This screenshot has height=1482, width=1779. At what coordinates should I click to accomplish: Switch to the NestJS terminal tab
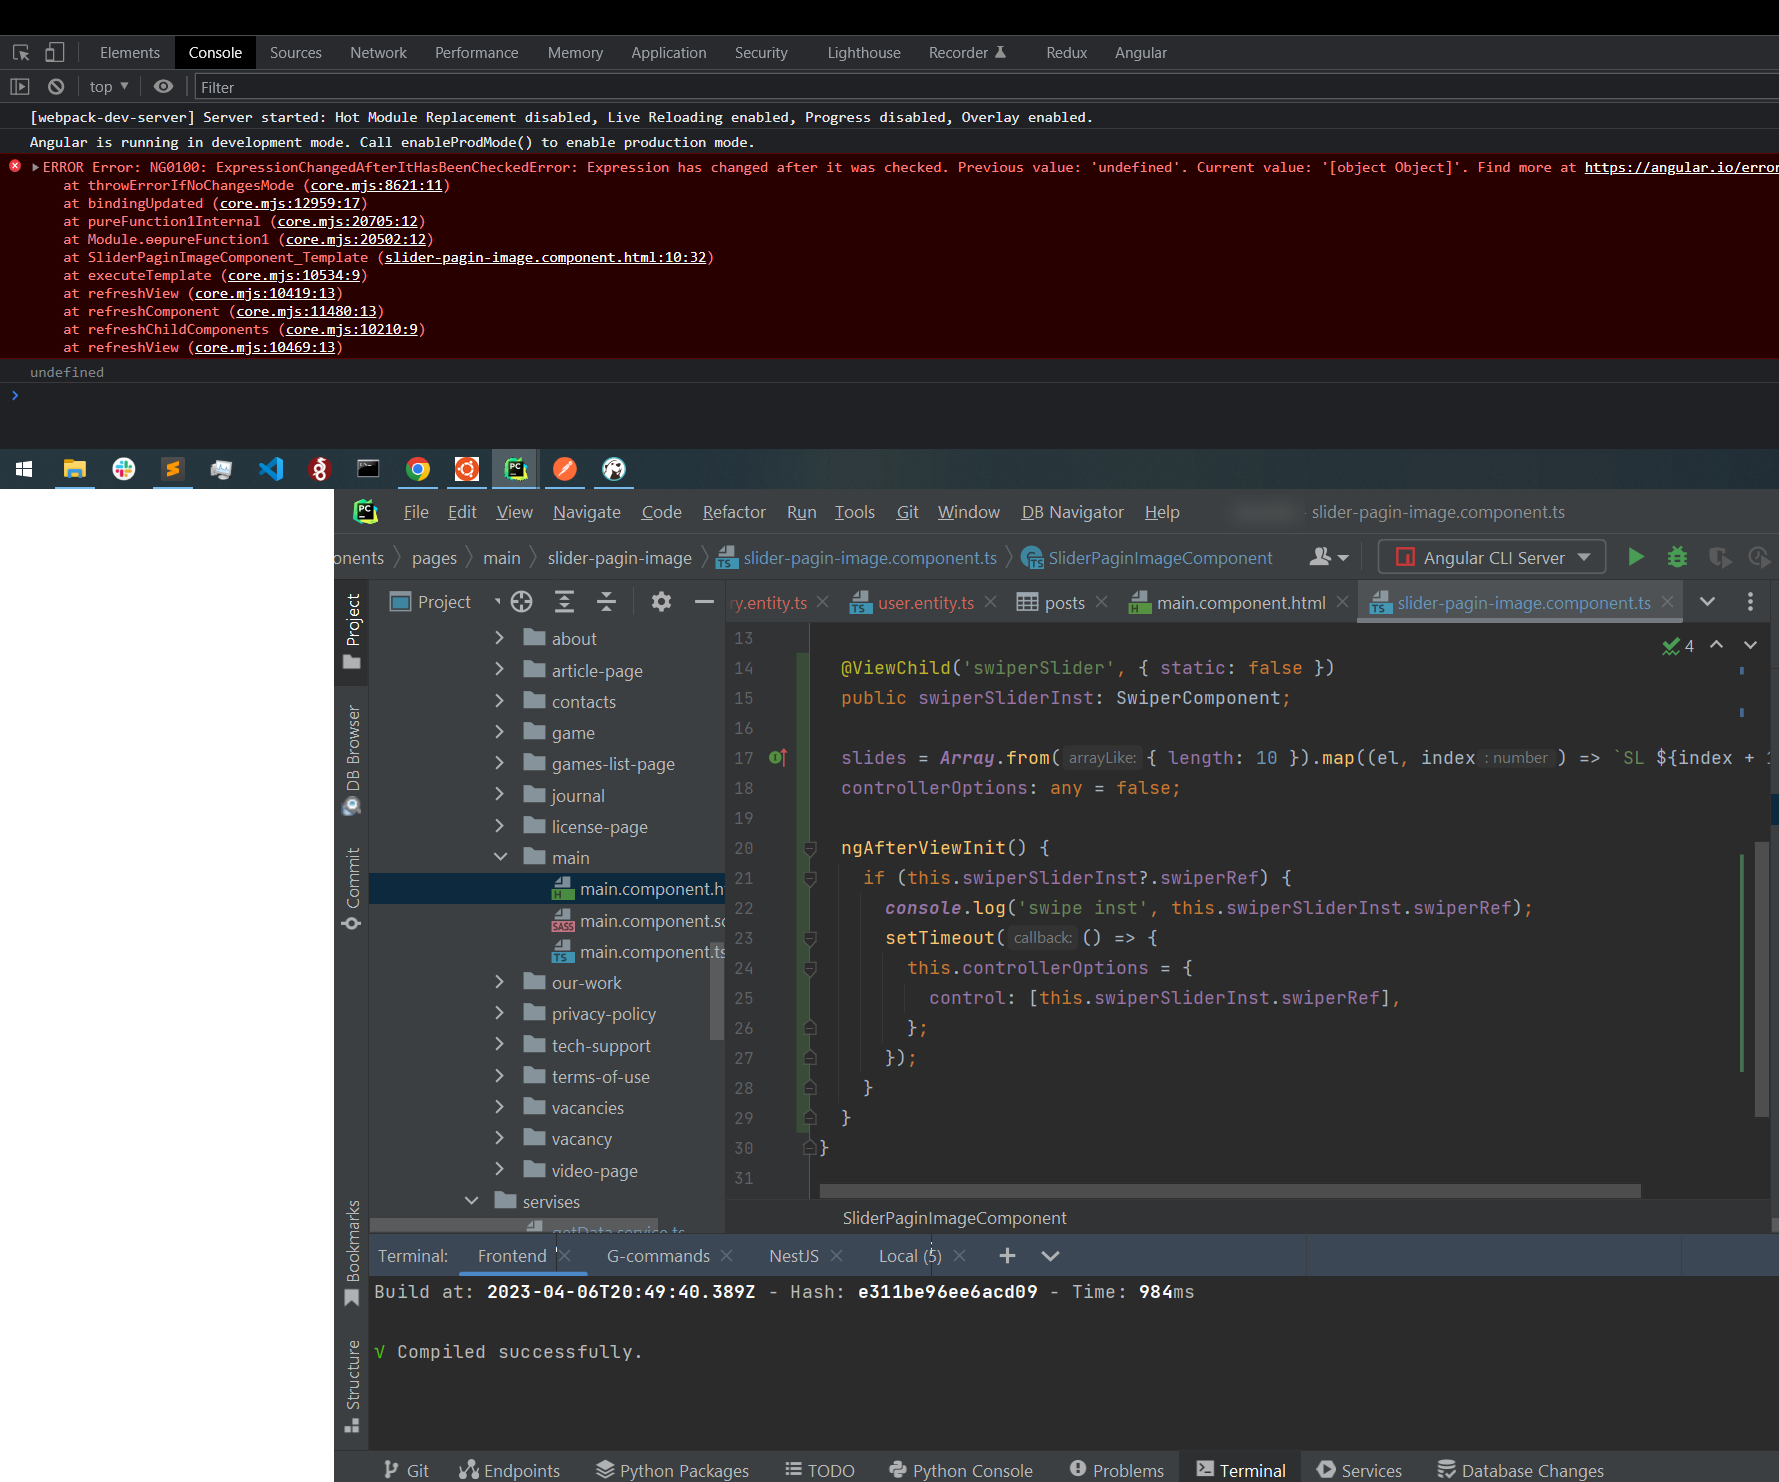pos(794,1256)
